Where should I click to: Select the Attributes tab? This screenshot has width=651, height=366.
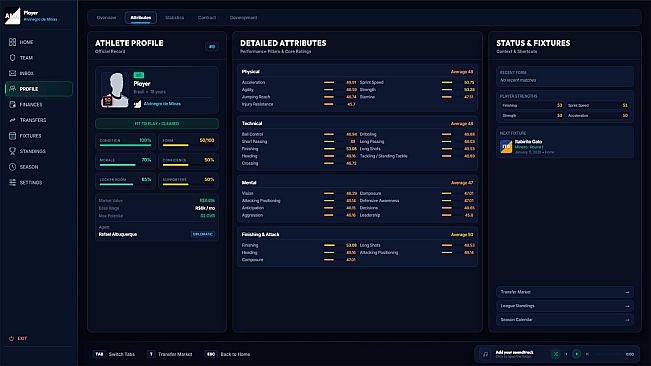pos(141,18)
